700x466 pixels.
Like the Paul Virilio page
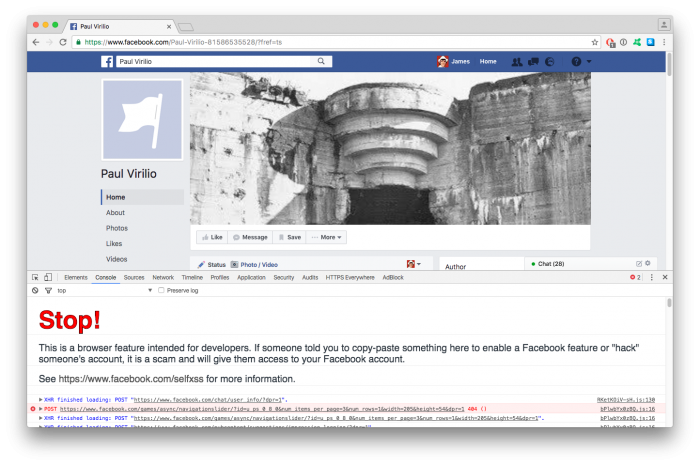coord(212,237)
